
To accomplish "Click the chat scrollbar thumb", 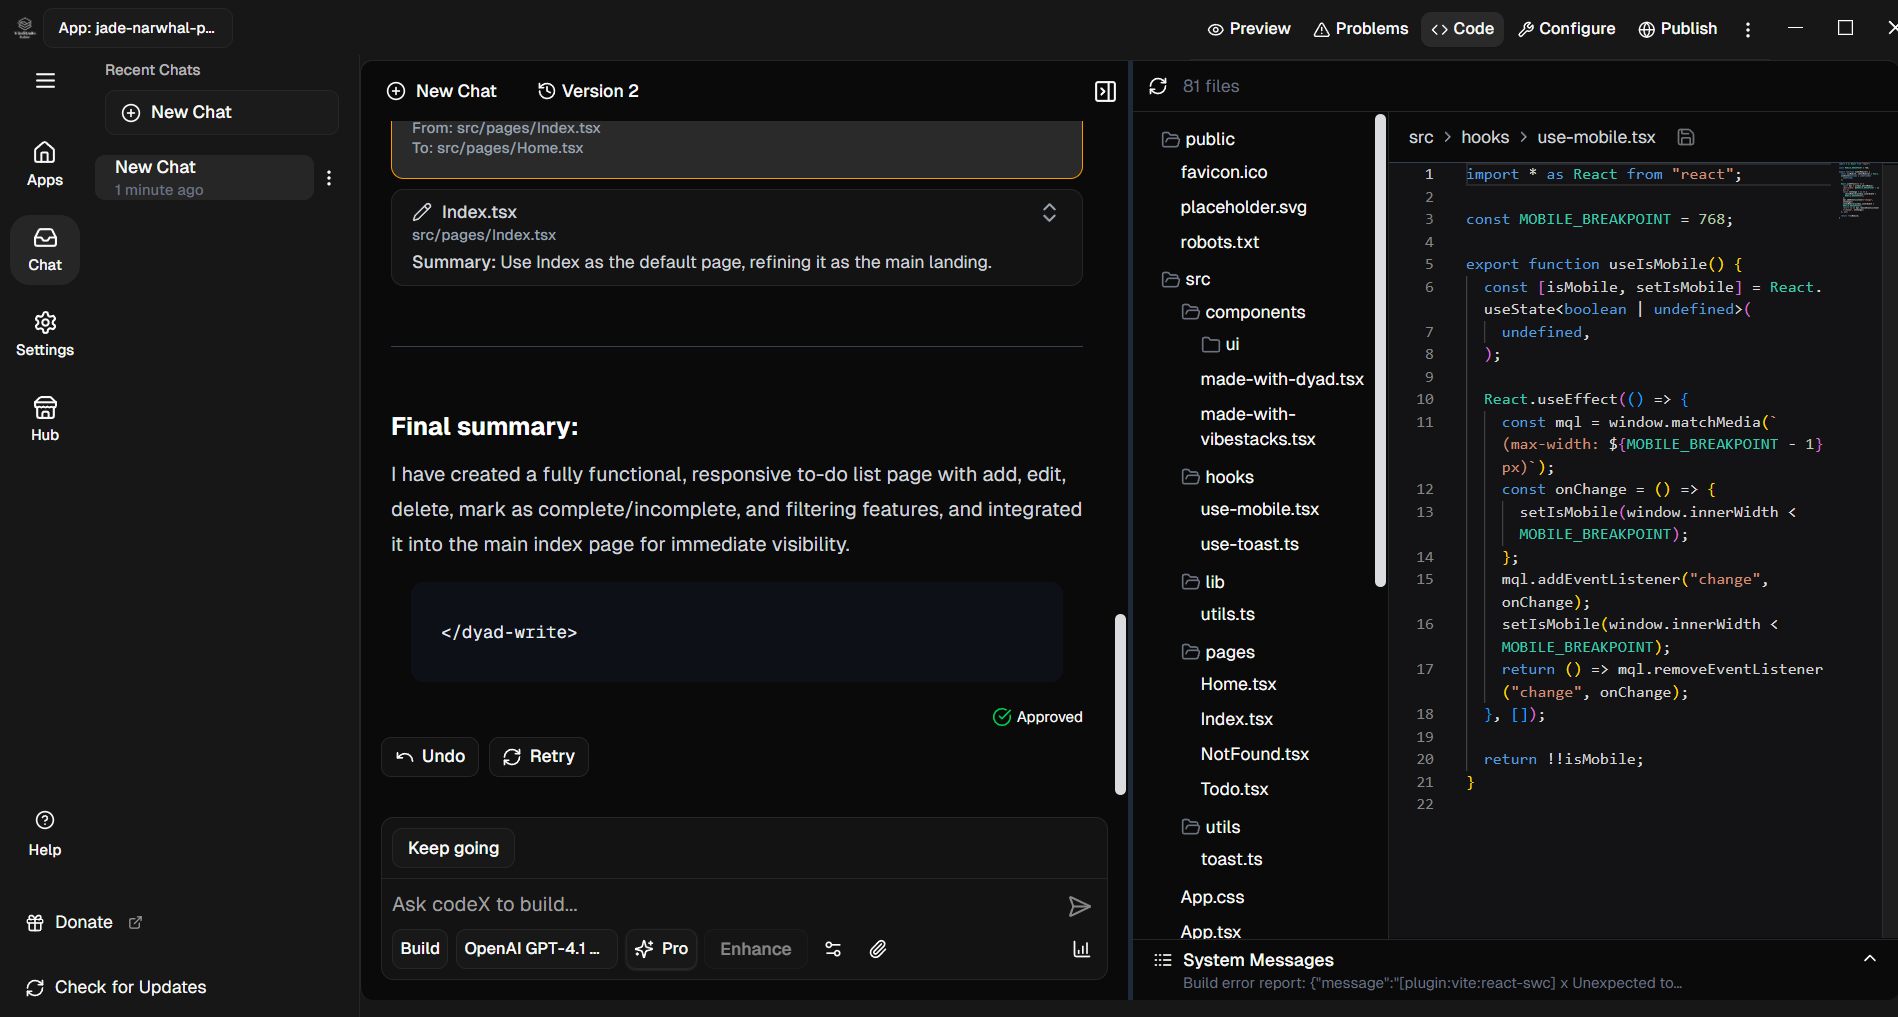I will 1120,705.
